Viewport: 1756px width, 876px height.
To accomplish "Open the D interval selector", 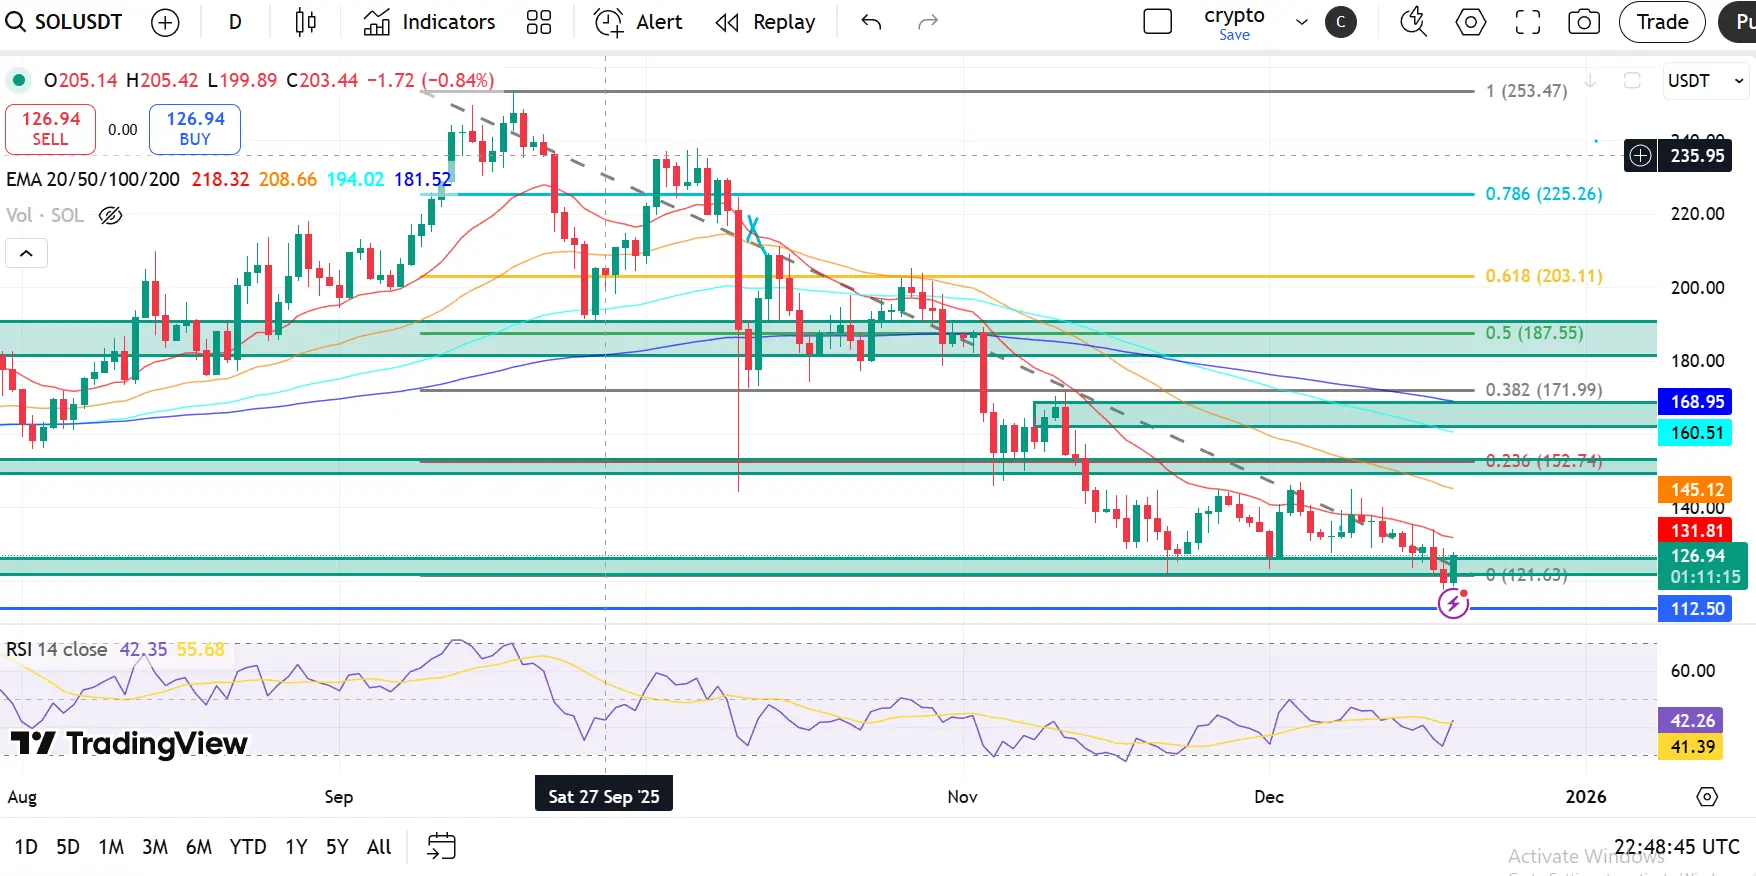I will [x=235, y=22].
